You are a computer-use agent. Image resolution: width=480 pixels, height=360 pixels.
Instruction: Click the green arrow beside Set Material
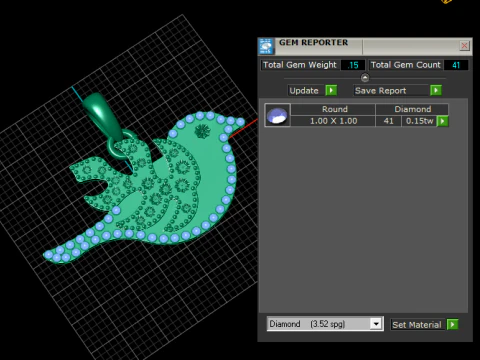pos(453,324)
